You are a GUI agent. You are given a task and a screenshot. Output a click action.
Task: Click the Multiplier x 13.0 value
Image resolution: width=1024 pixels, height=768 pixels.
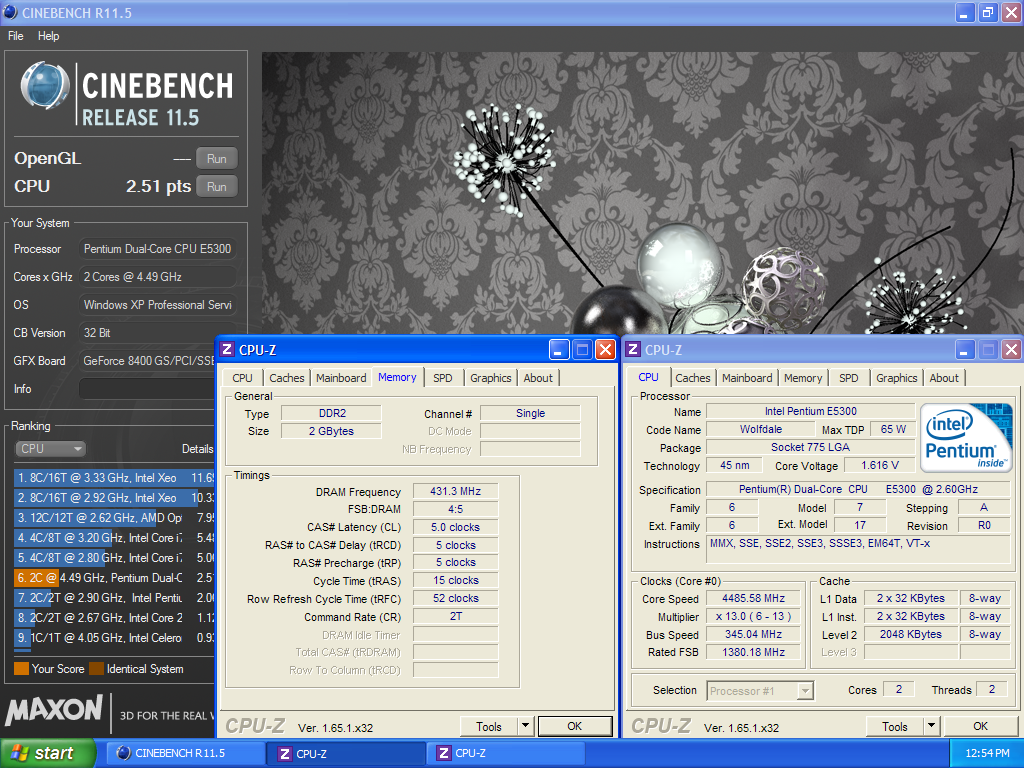tap(754, 616)
